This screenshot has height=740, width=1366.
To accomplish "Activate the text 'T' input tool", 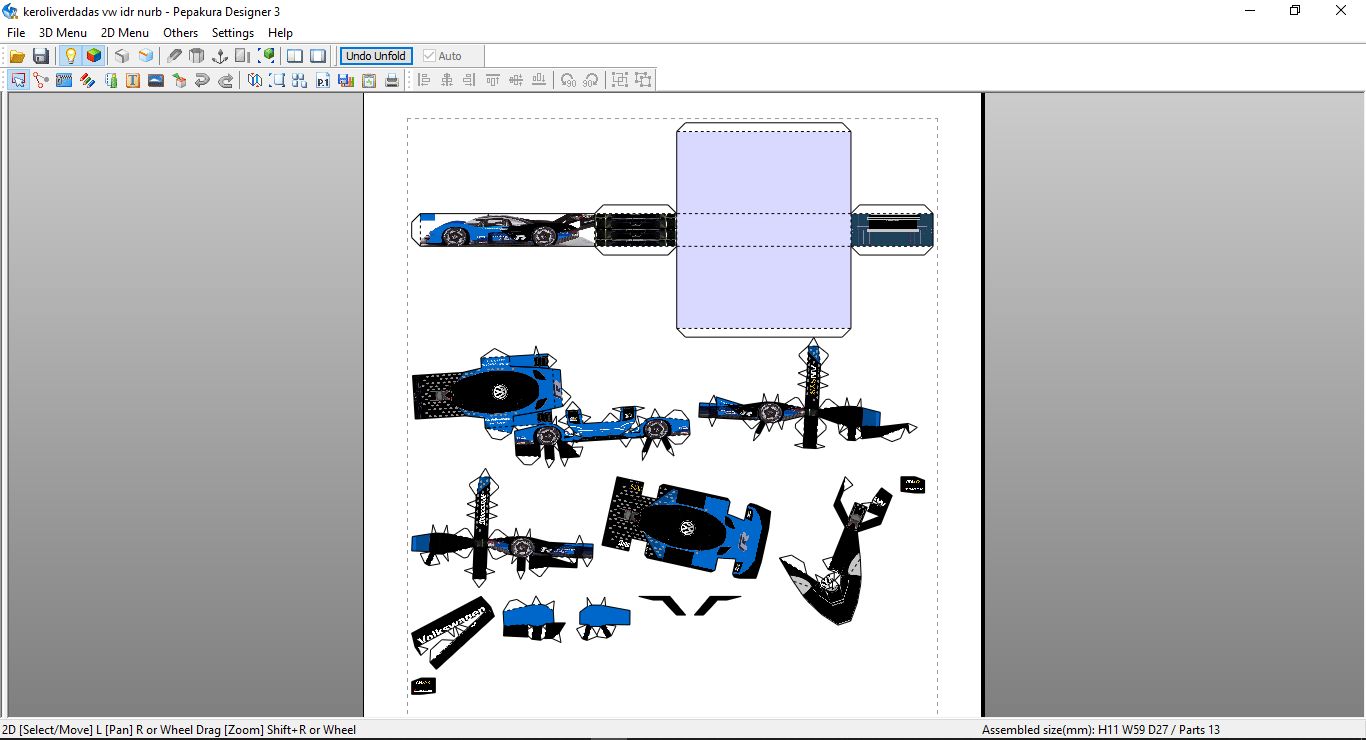I will coord(133,81).
